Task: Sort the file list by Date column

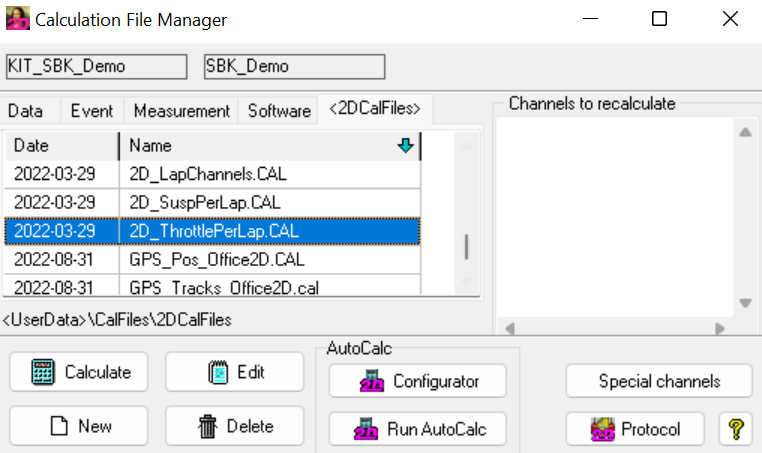Action: click(60, 146)
